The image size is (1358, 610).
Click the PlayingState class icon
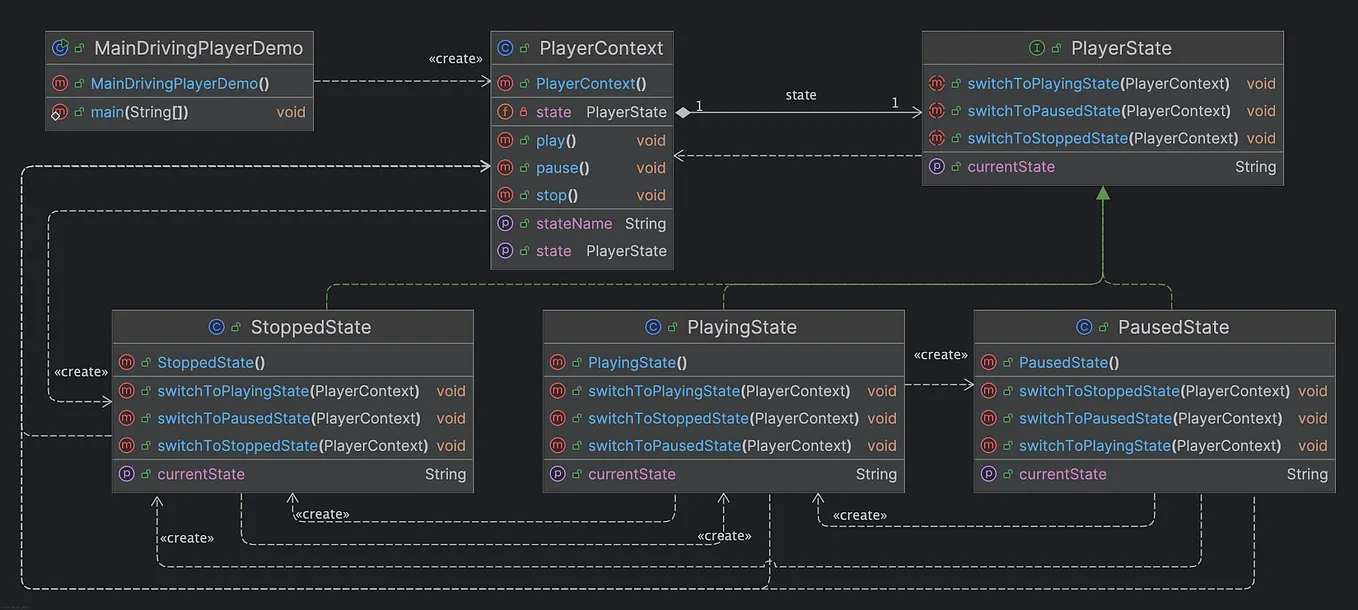click(653, 327)
